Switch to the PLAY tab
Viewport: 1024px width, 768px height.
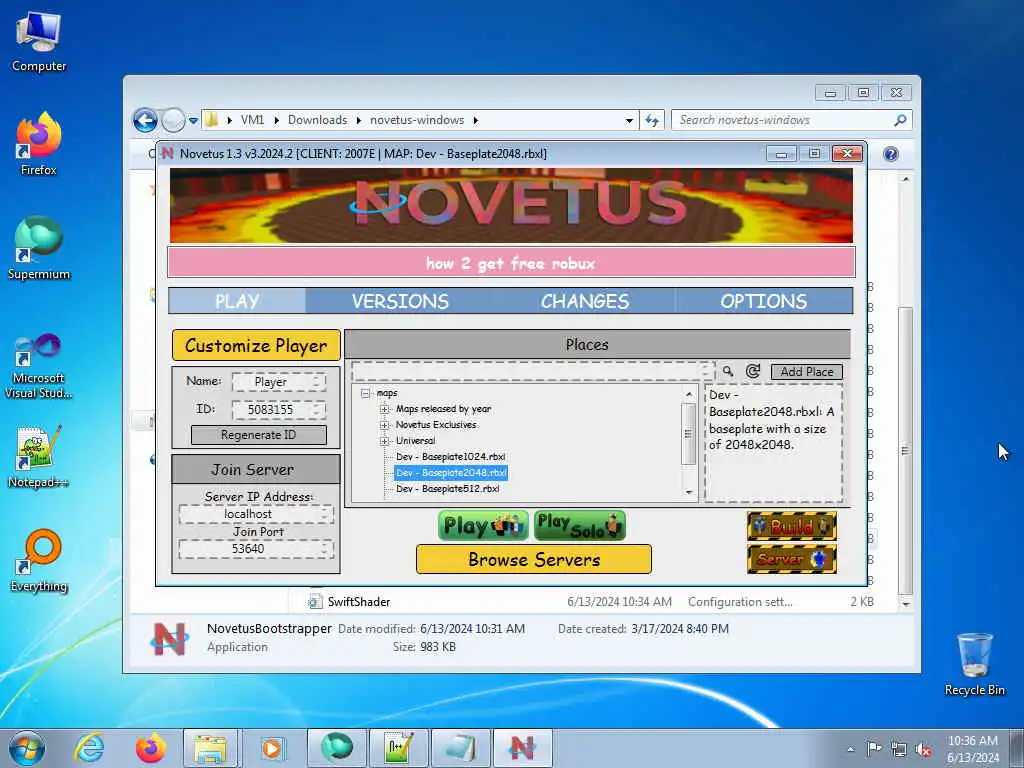point(237,301)
